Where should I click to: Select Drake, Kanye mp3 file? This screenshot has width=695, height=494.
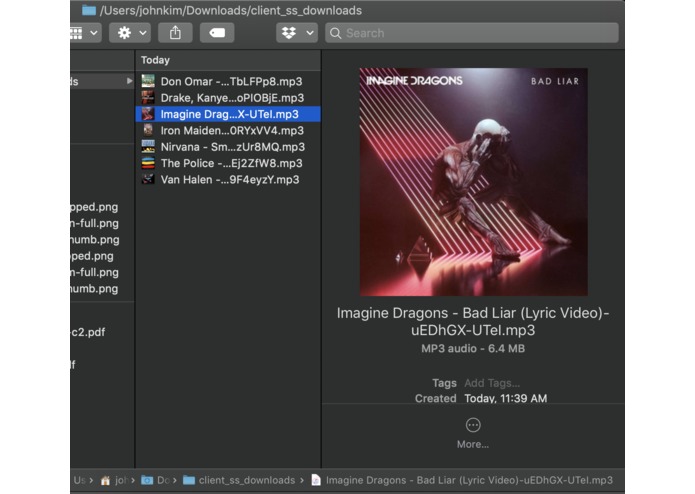pos(228,98)
